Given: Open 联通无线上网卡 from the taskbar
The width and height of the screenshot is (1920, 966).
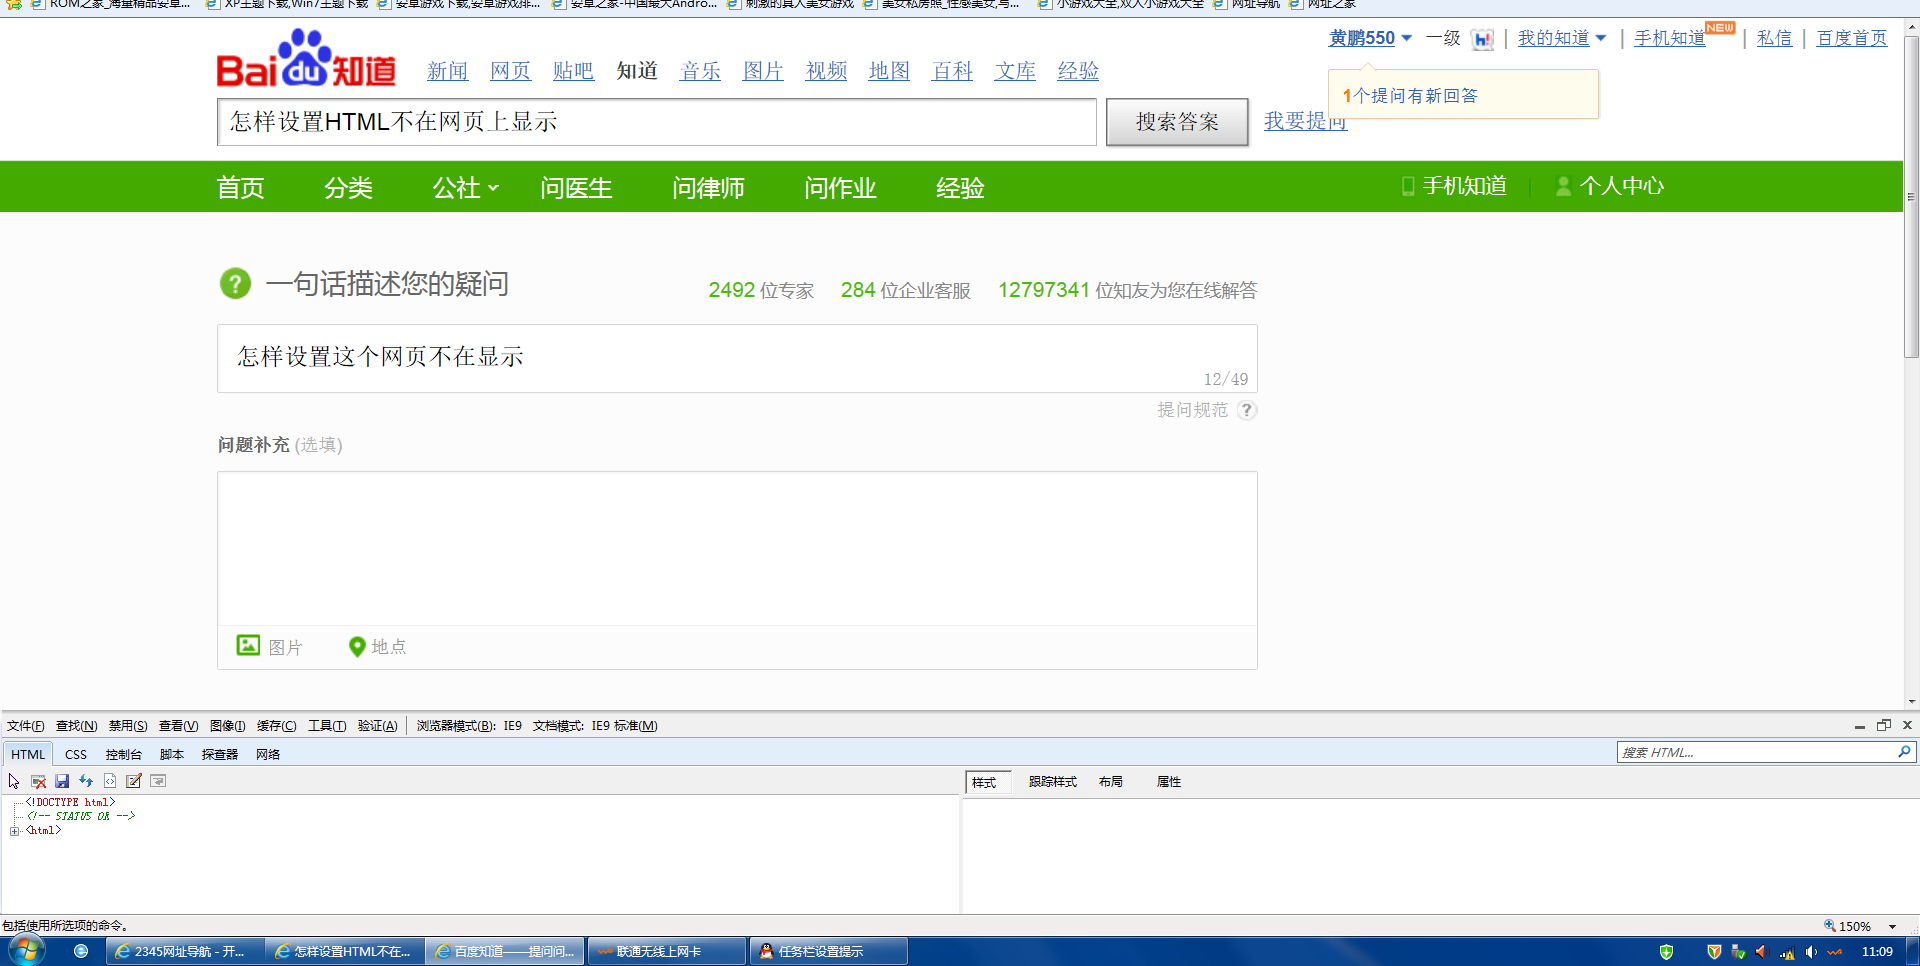Looking at the screenshot, I should pyautogui.click(x=666, y=951).
